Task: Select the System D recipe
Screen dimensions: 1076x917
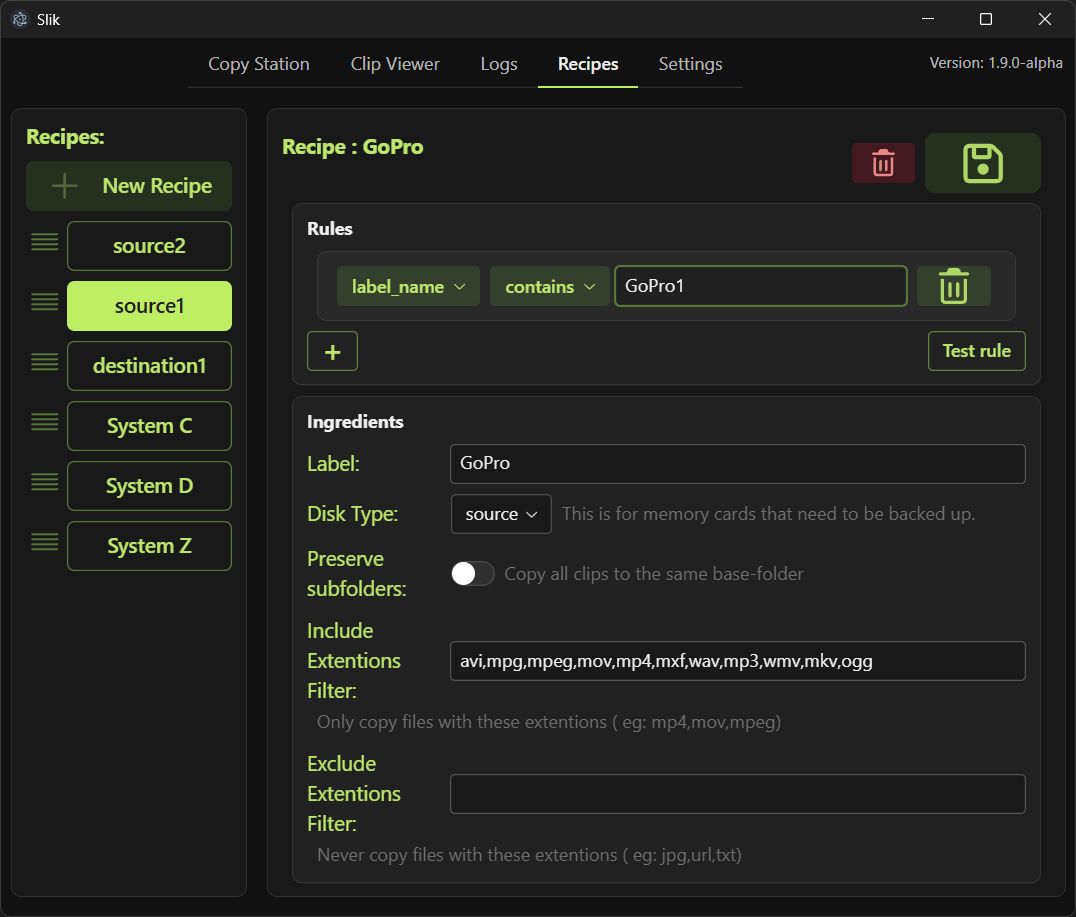Action: point(149,486)
